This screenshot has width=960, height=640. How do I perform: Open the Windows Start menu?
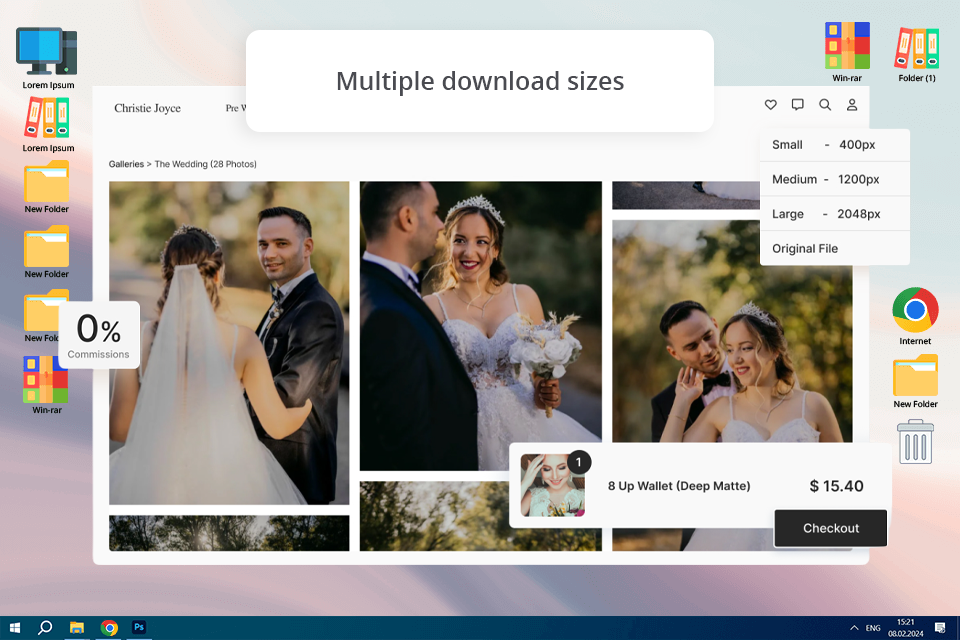(15, 628)
